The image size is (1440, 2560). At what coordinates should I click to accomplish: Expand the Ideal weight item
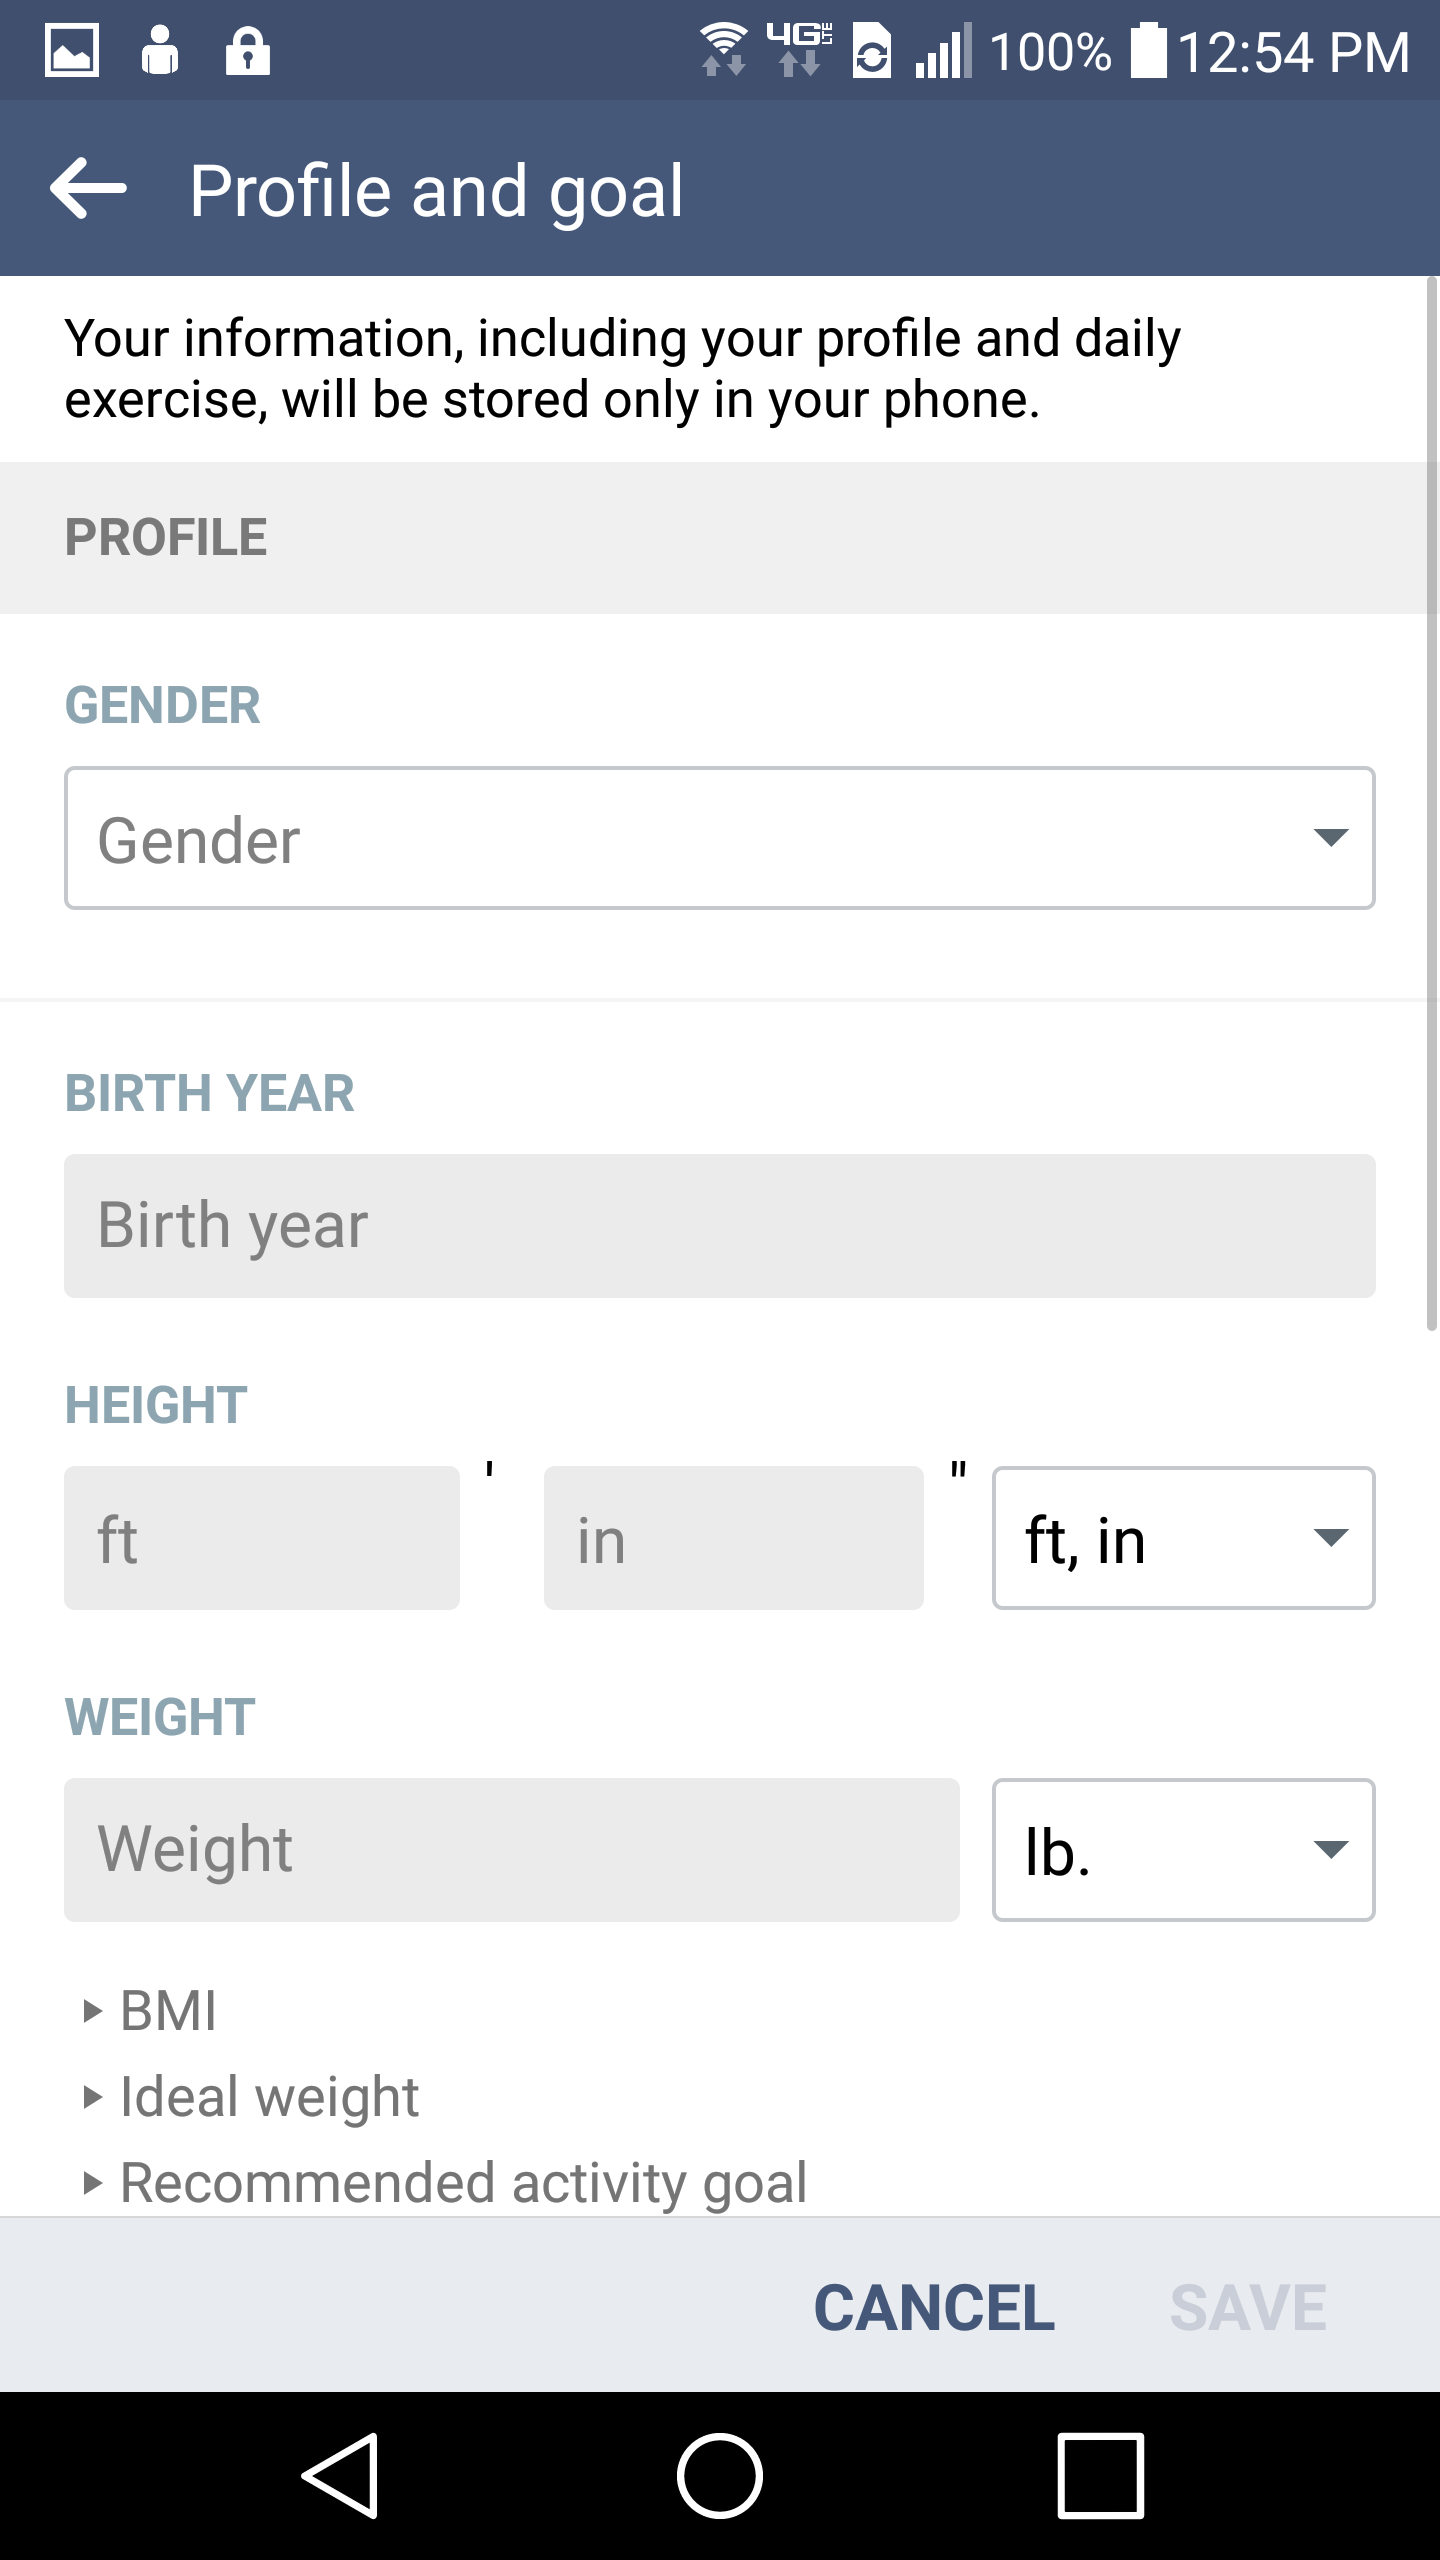[251, 2096]
